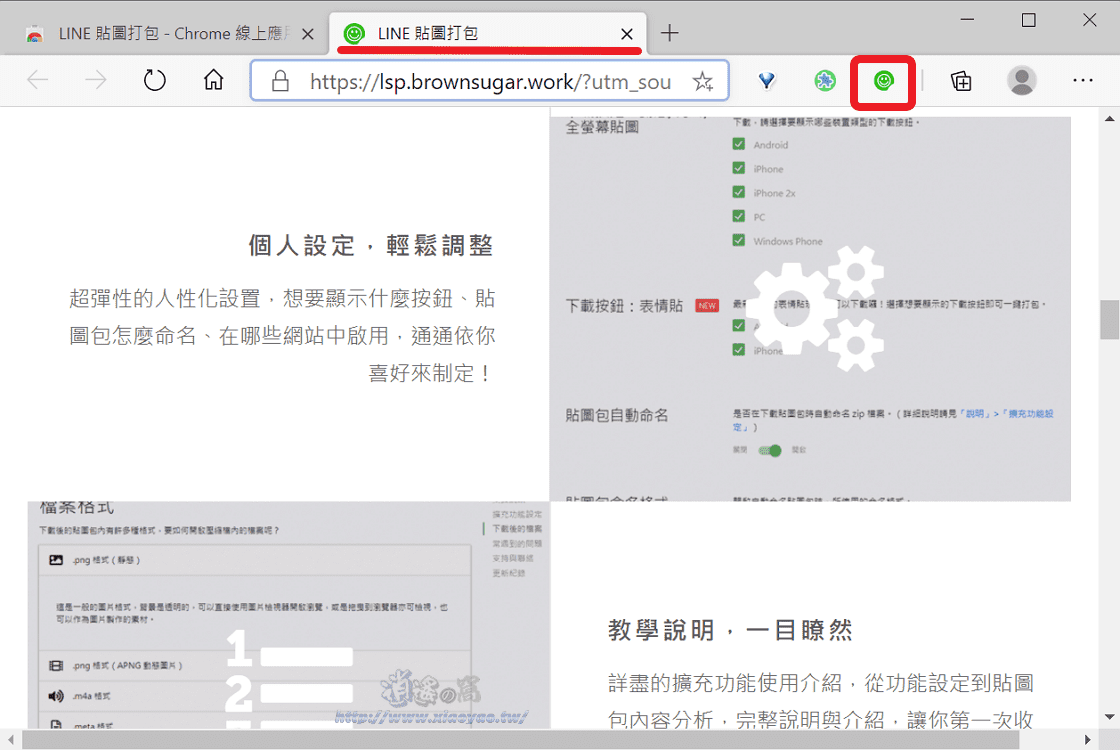Add this page to favorites star

tap(703, 81)
